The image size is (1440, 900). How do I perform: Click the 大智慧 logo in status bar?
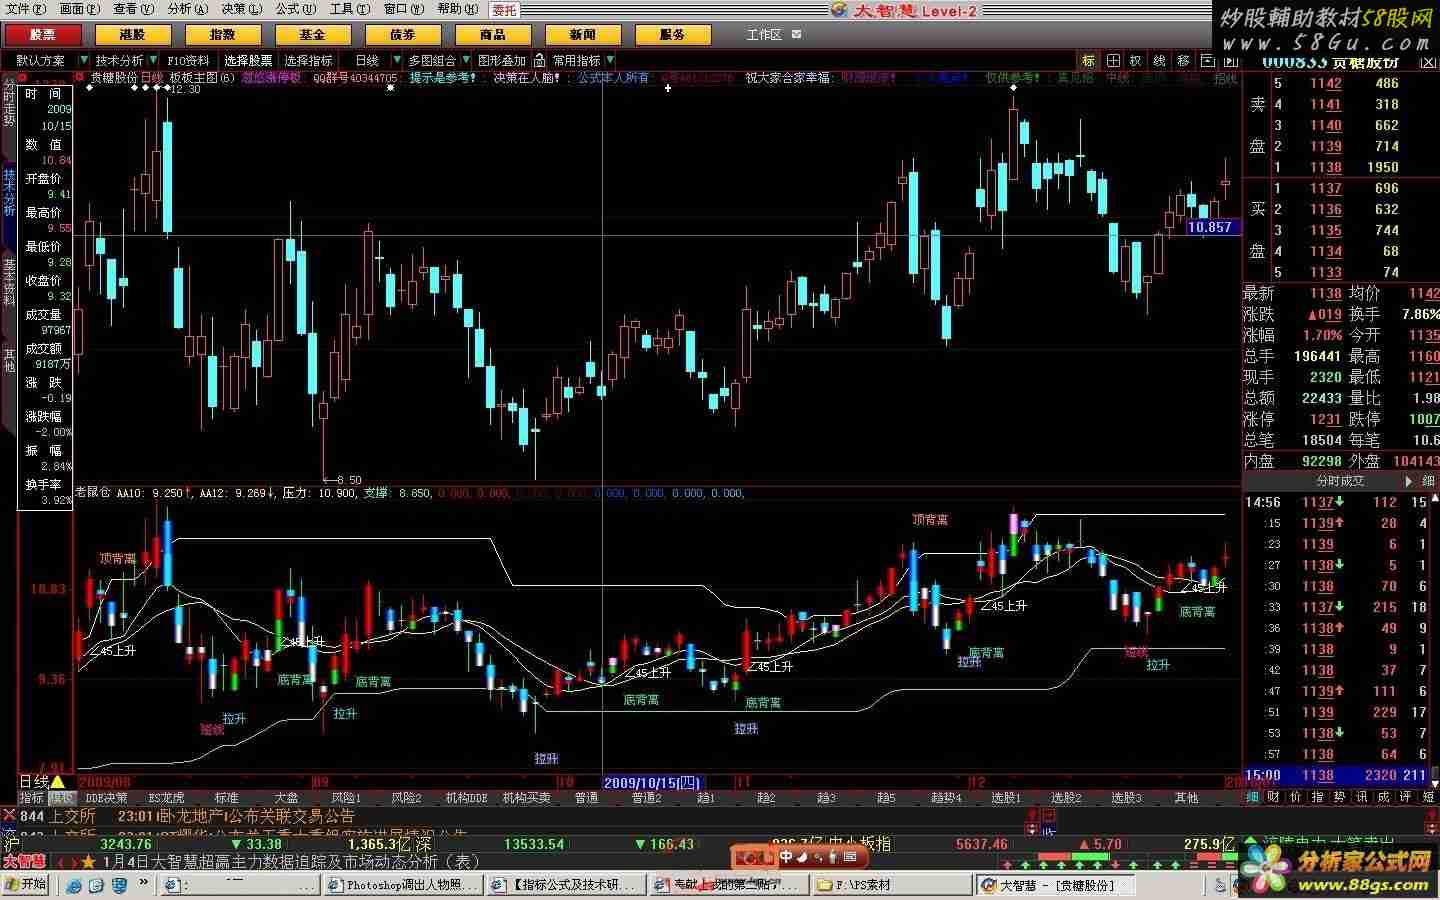click(x=24, y=861)
